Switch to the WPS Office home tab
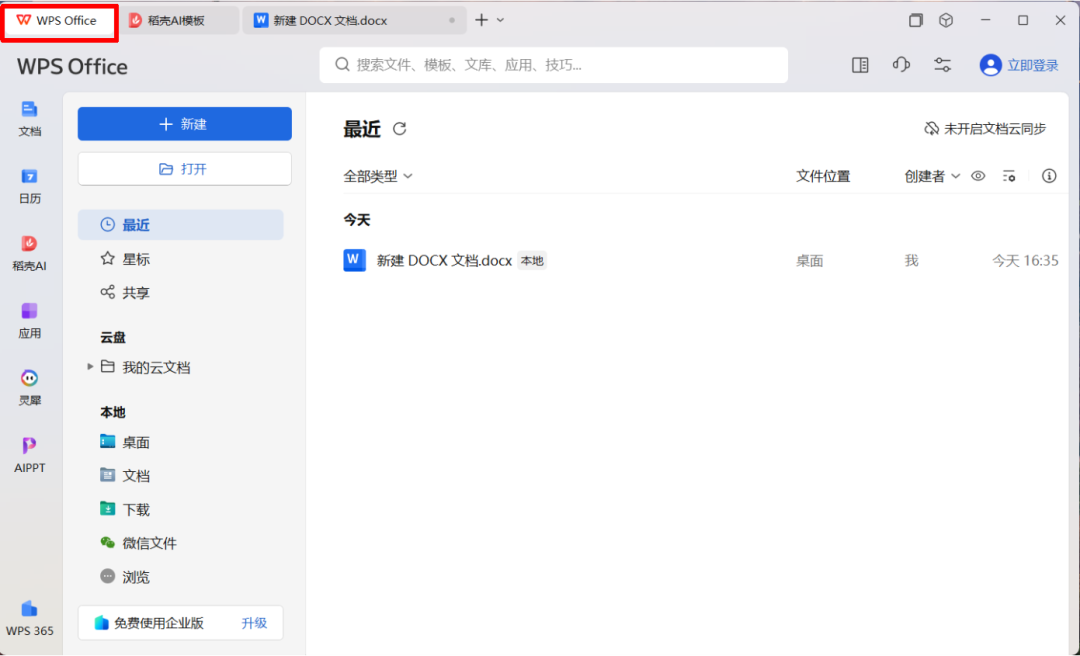Viewport: 1080px width, 656px height. [60, 21]
